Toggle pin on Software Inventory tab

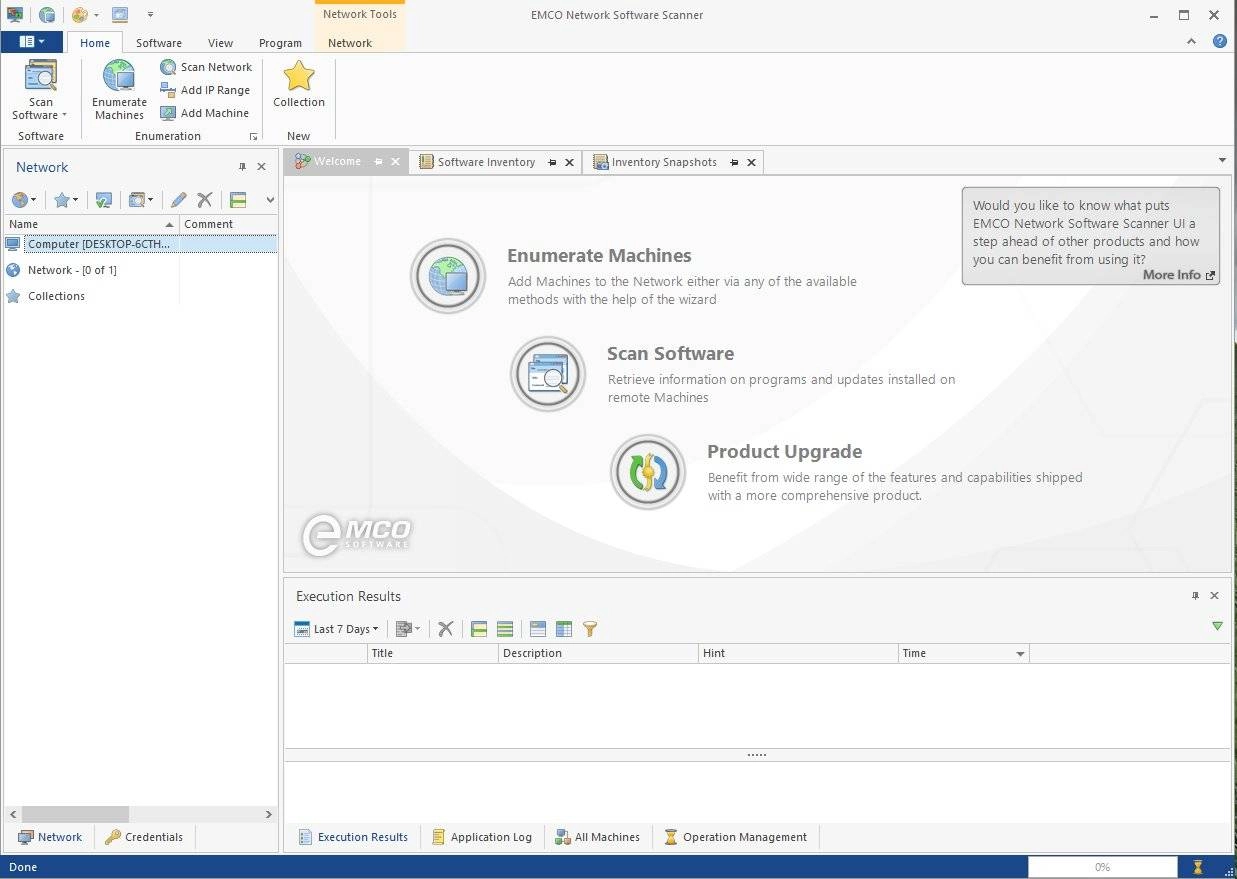coord(552,162)
